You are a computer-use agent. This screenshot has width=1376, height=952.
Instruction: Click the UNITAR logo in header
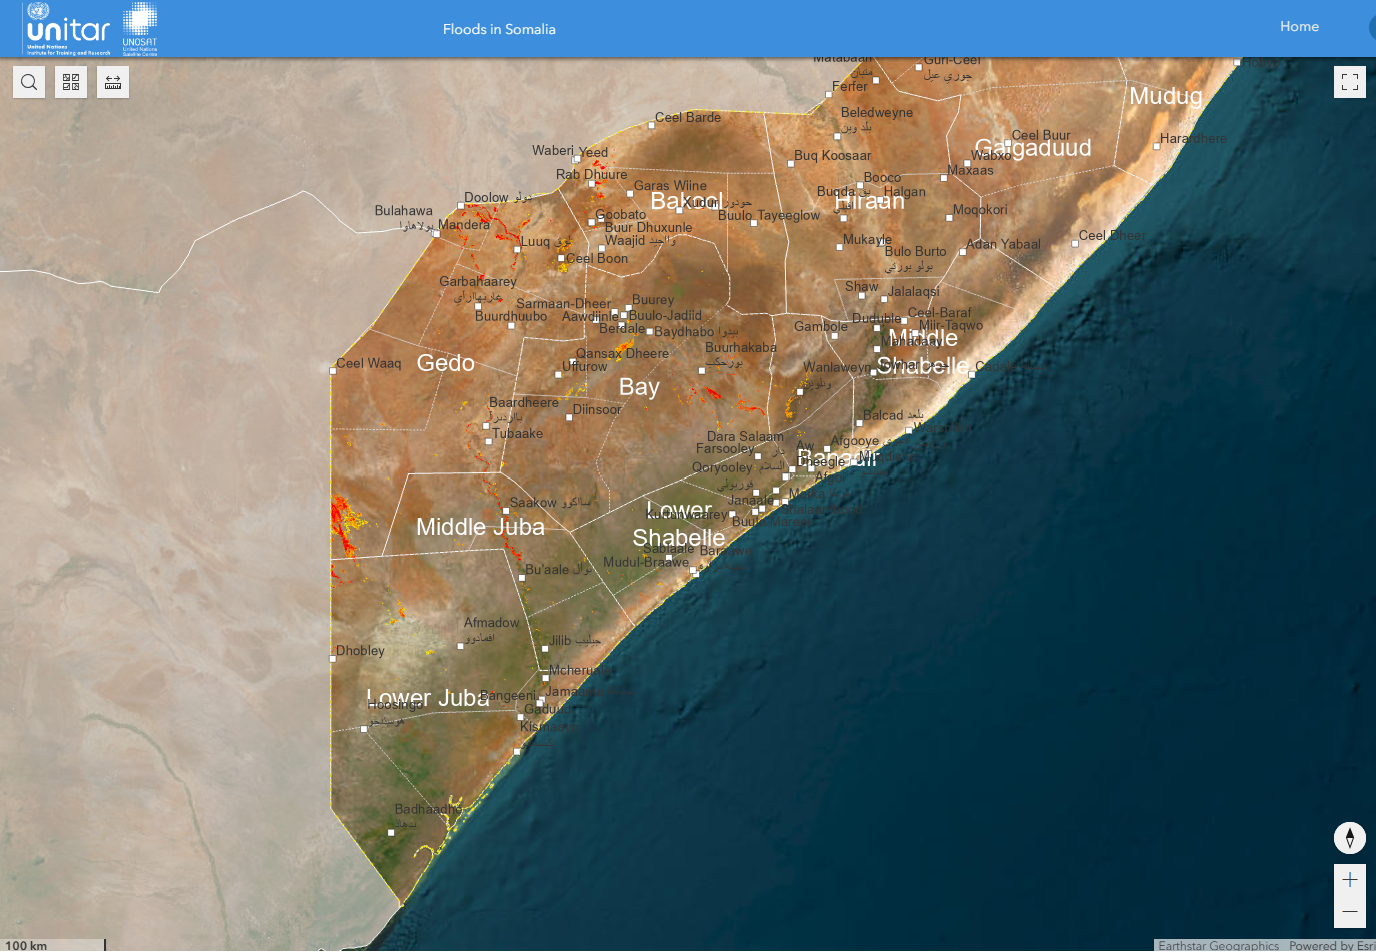(68, 29)
